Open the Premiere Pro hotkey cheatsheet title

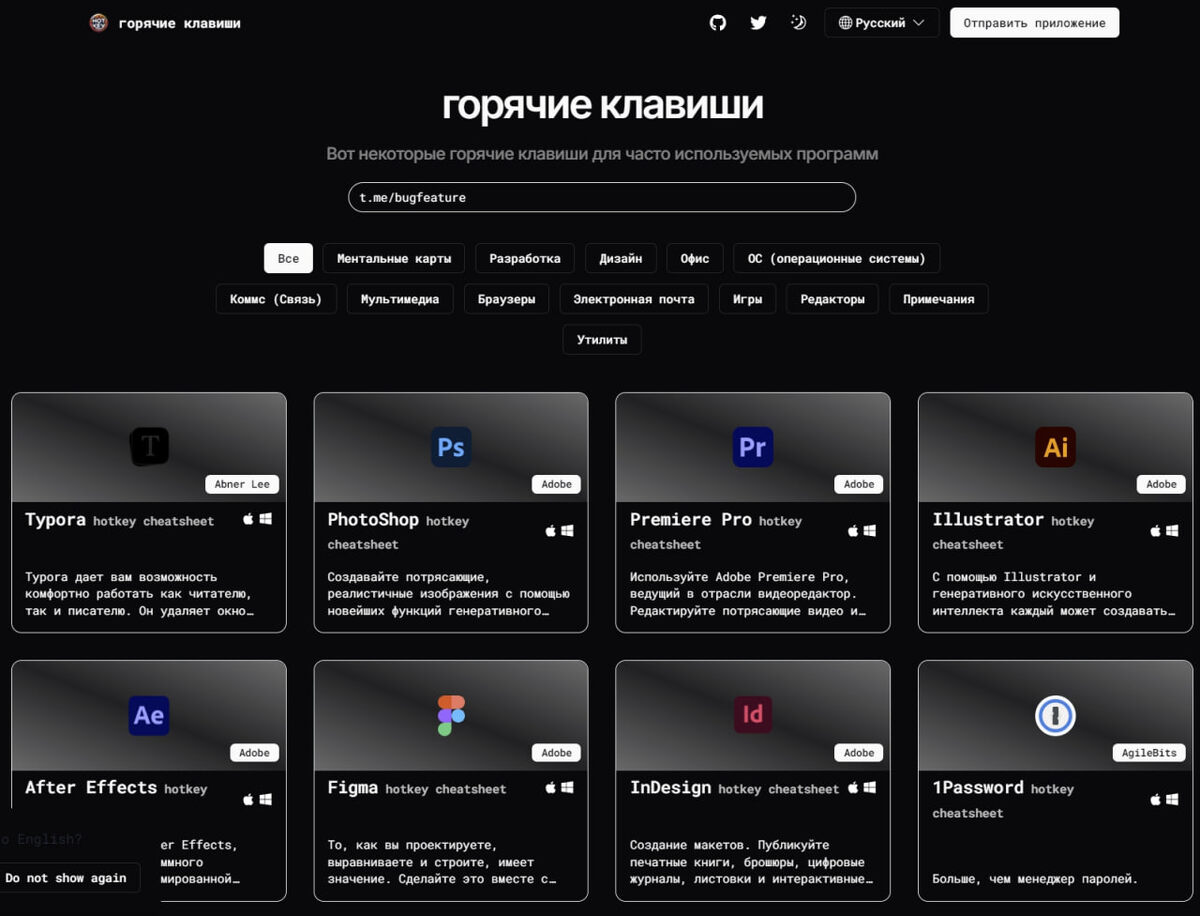pyautogui.click(x=716, y=531)
